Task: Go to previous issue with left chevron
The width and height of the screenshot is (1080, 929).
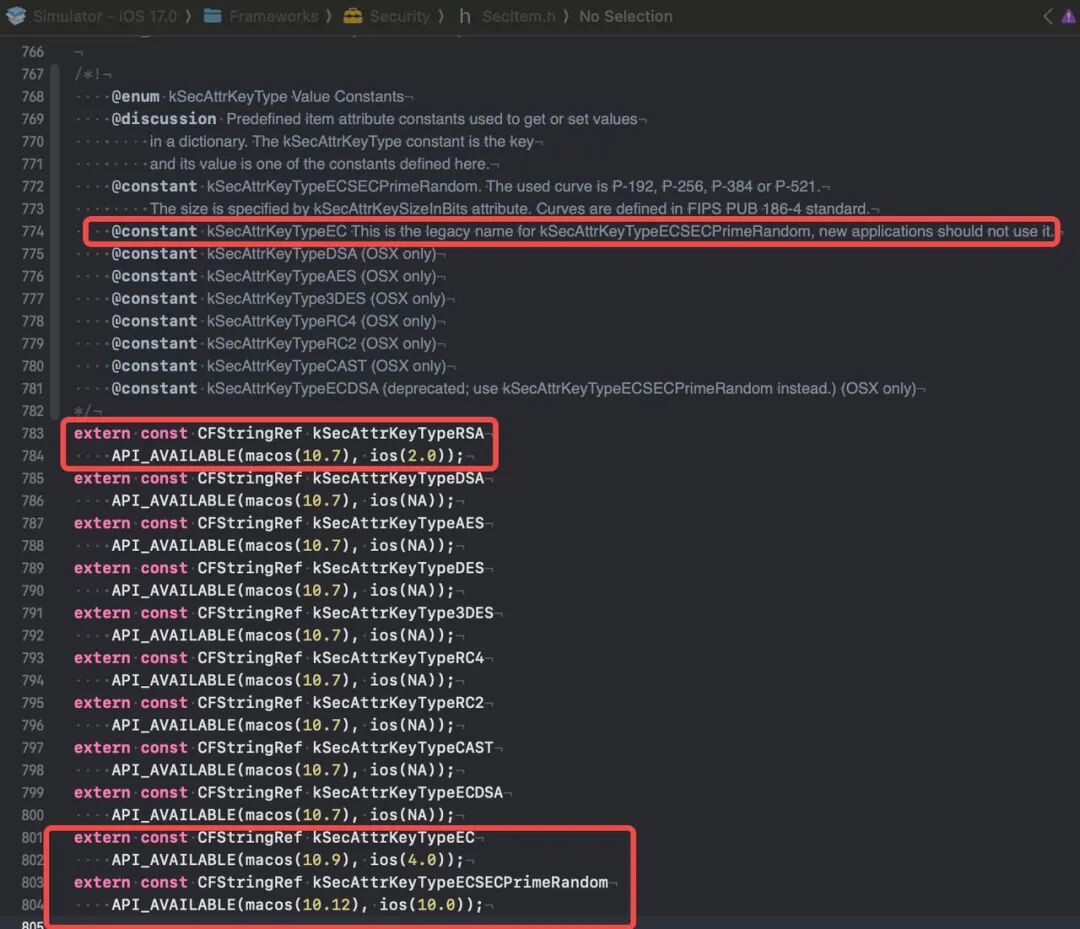Action: click(x=1048, y=17)
